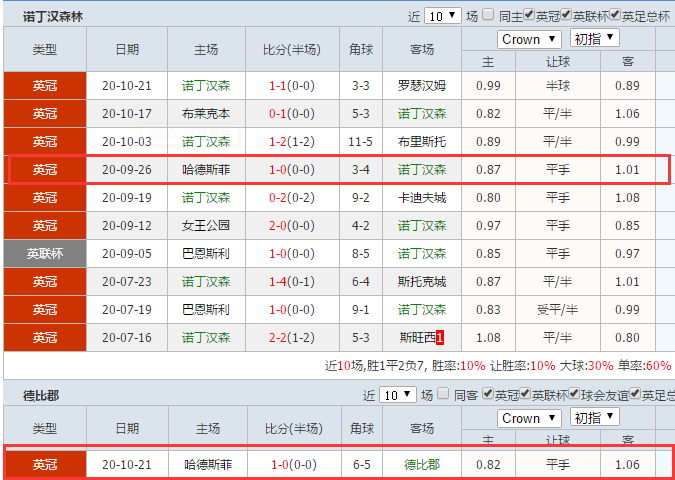Click away team 斯托克城

422,282
